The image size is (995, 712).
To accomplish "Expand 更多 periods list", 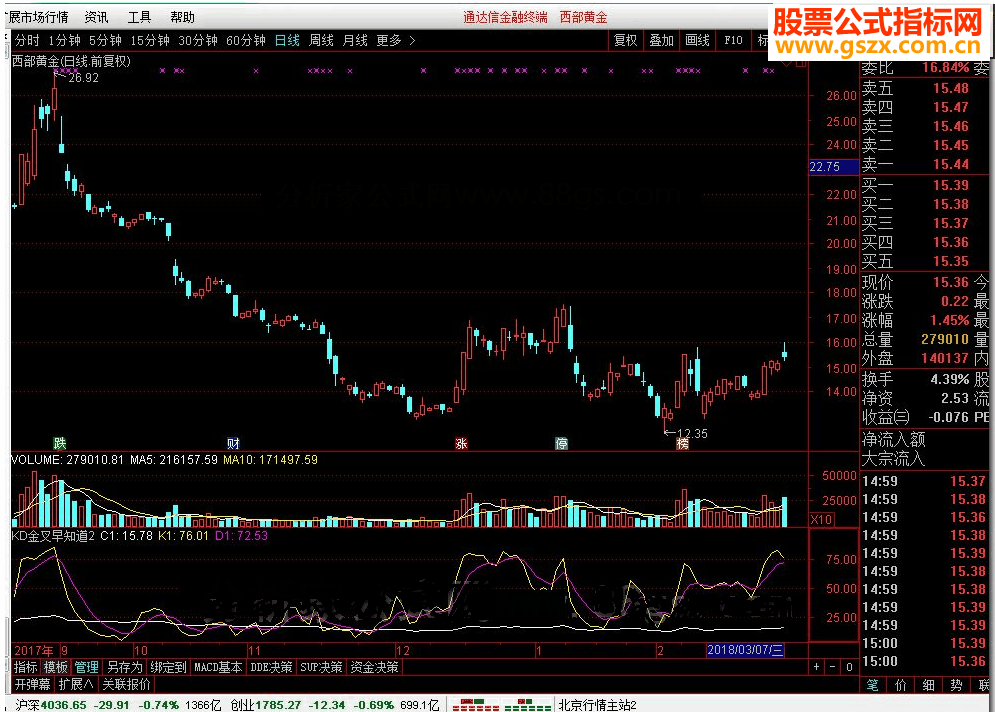I will (x=395, y=41).
